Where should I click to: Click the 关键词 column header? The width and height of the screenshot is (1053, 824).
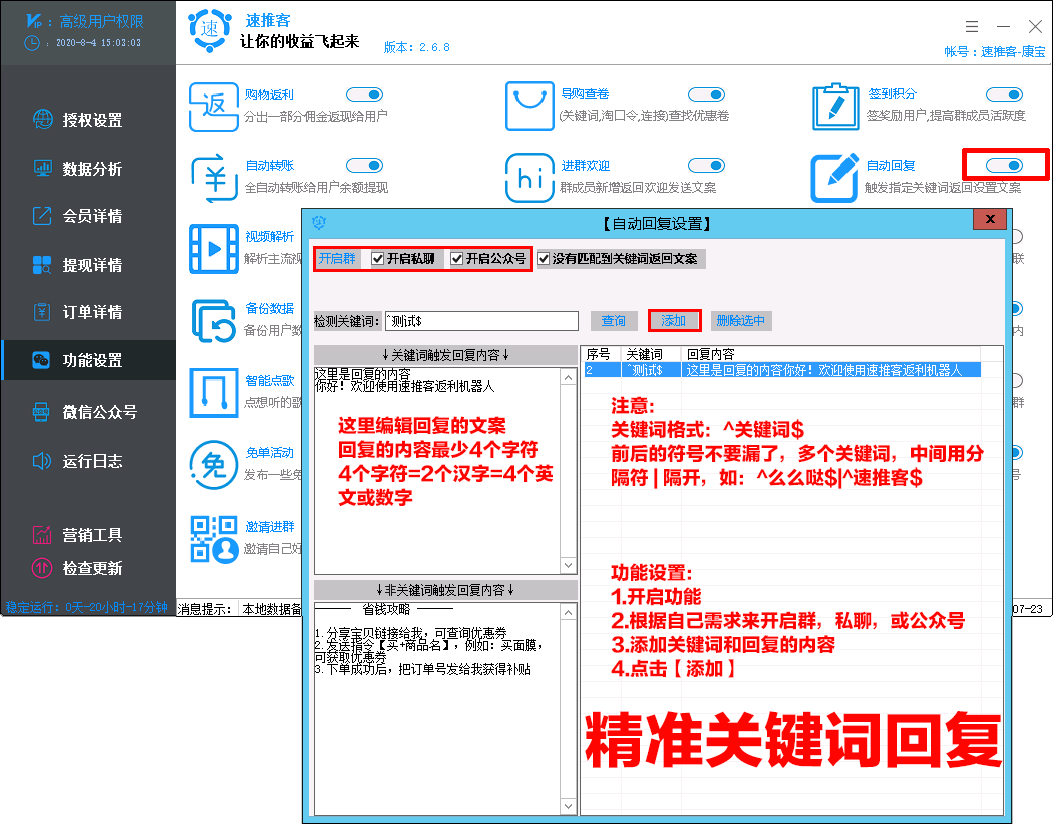[645, 354]
